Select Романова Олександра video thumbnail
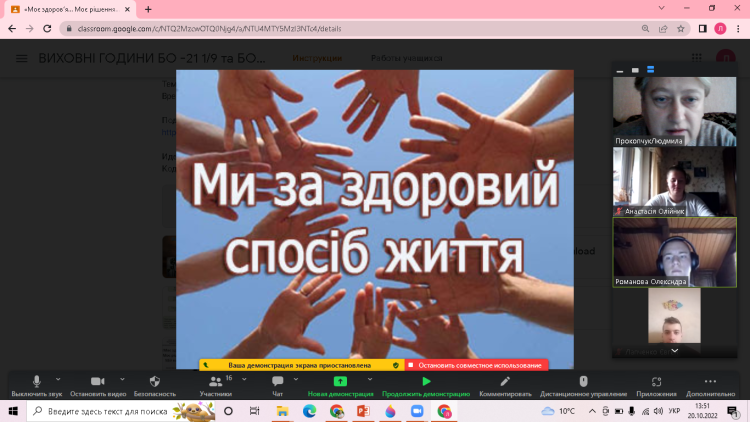Screen dimensions: 750x422 point(674,250)
